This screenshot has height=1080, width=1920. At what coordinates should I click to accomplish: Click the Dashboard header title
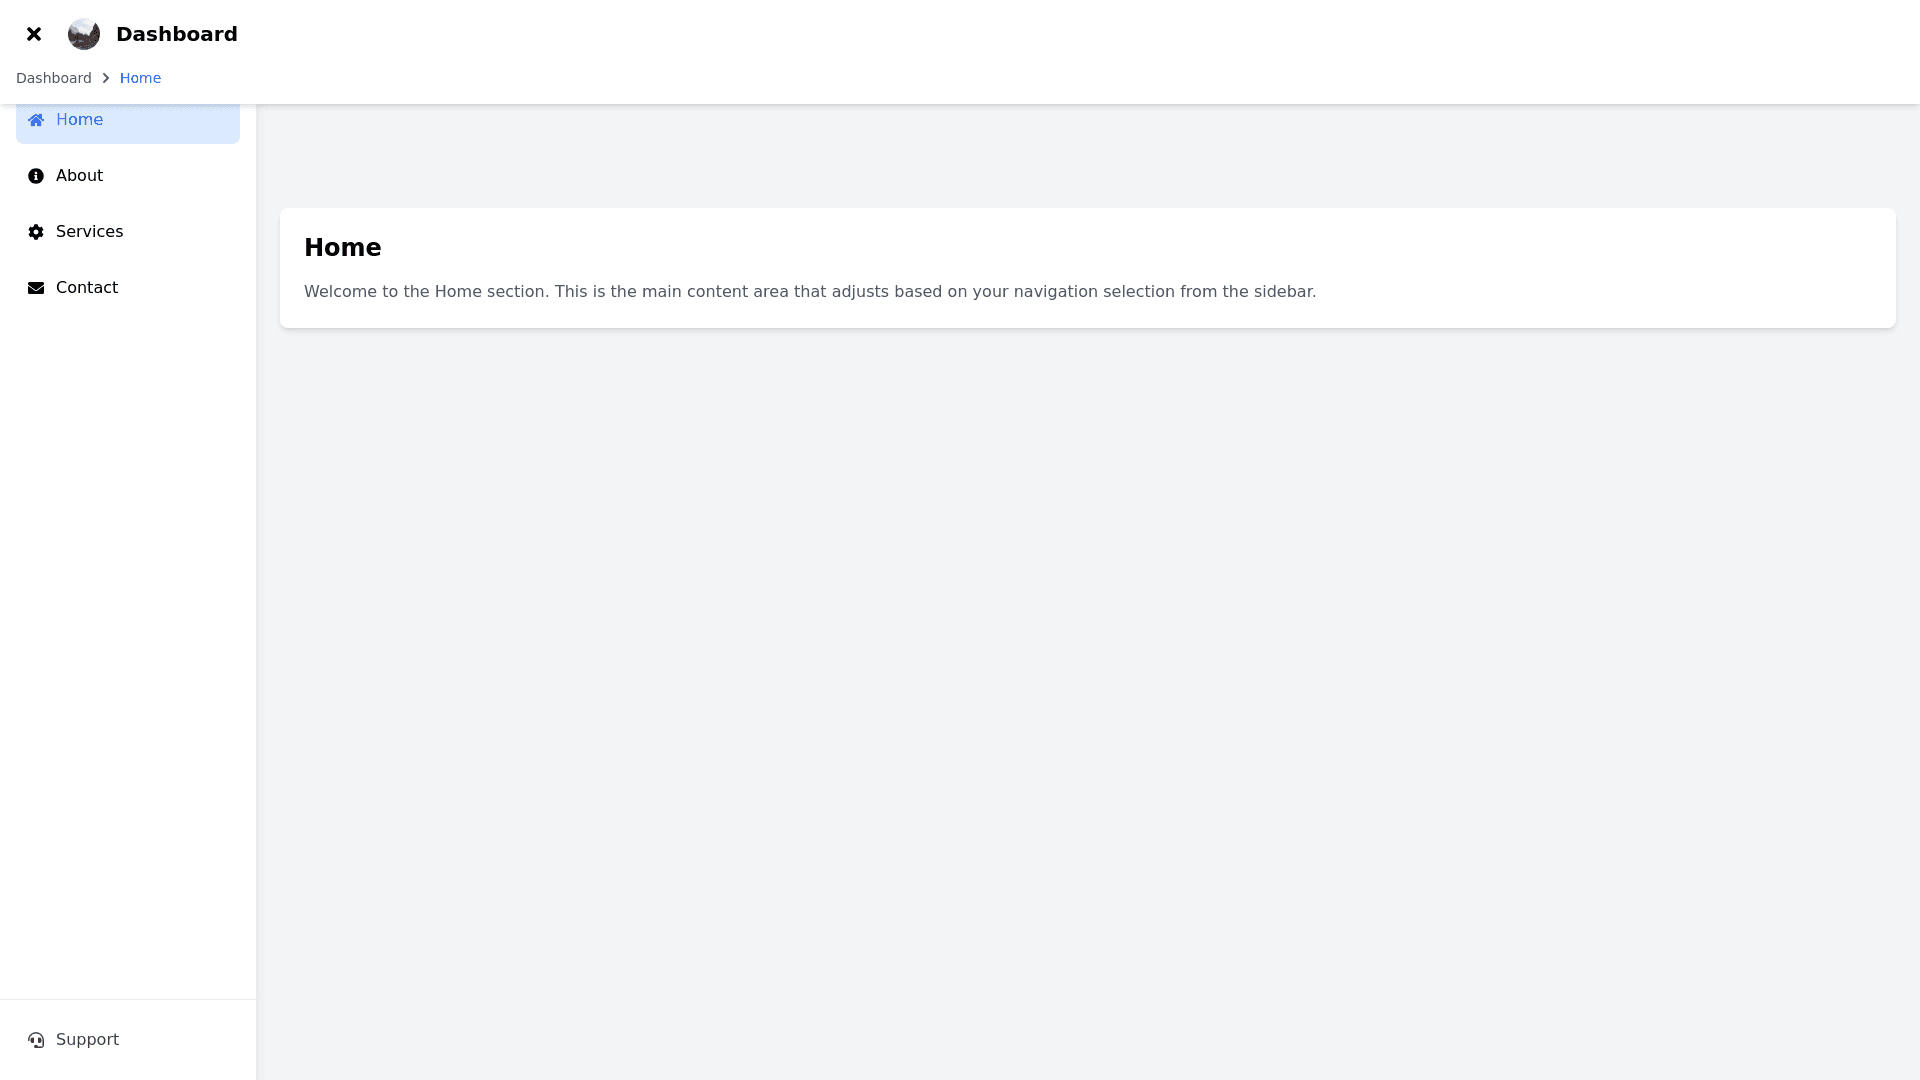[177, 34]
